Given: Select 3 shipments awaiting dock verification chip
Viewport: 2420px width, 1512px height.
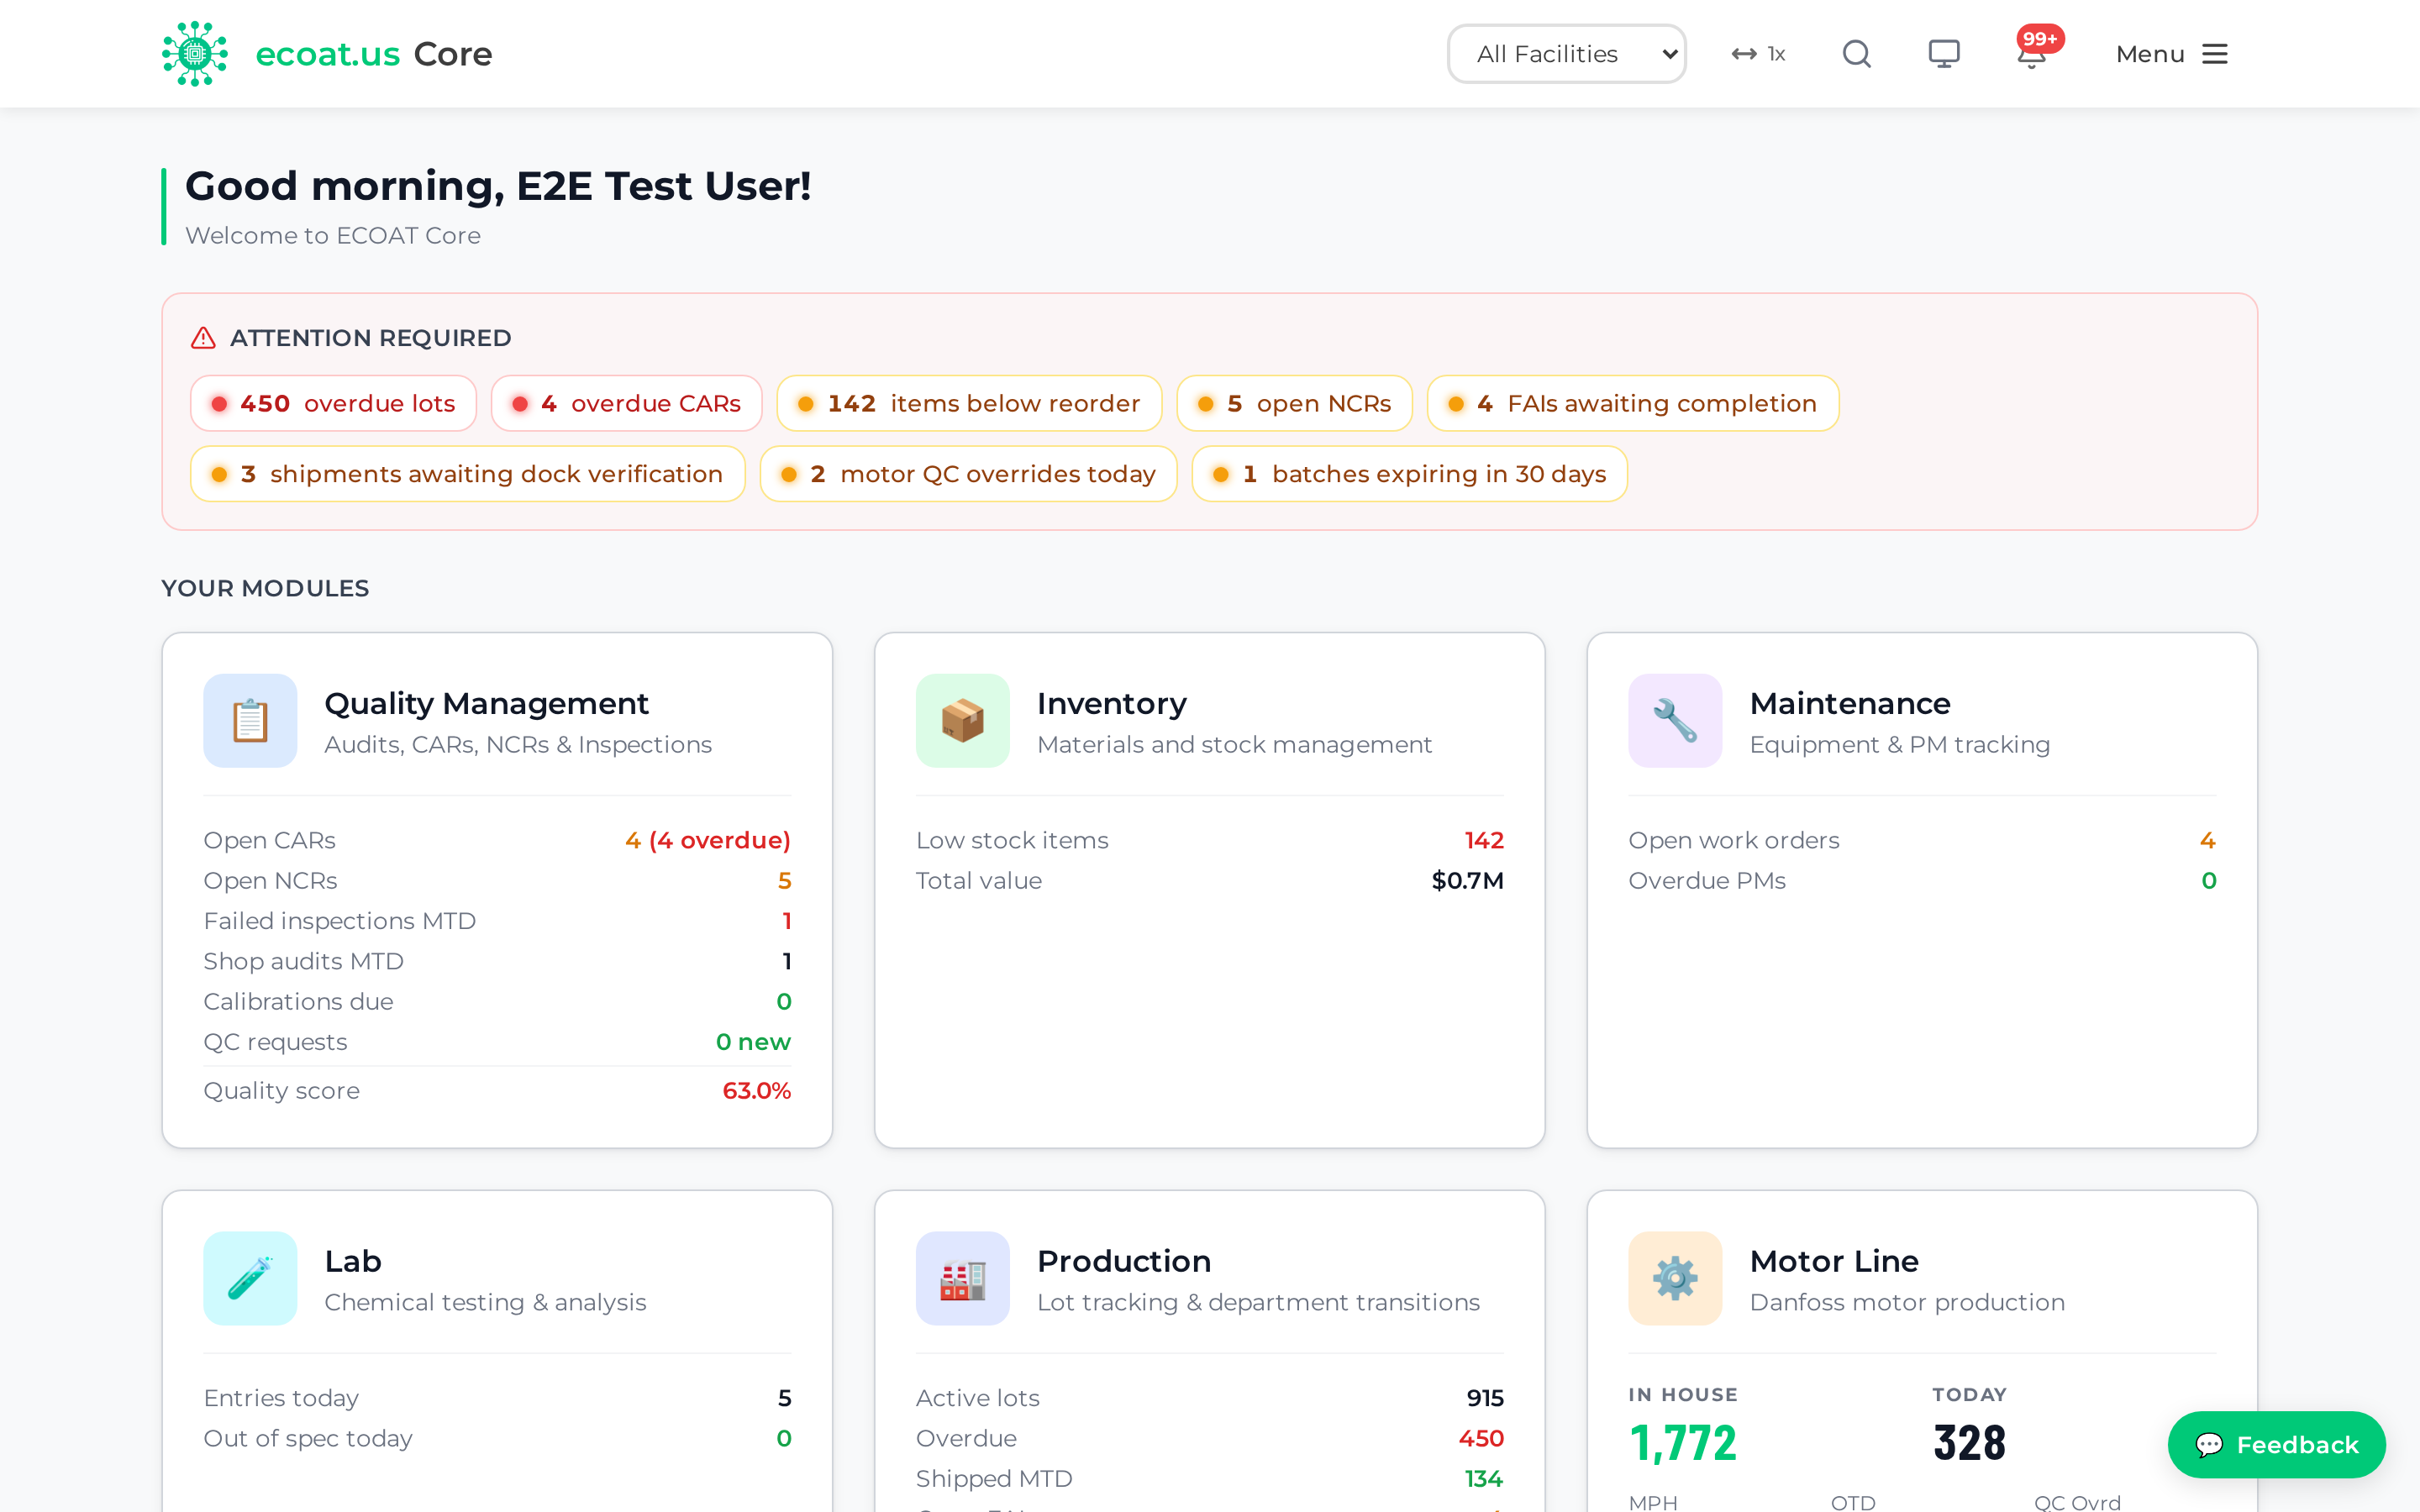Looking at the screenshot, I should pos(468,474).
